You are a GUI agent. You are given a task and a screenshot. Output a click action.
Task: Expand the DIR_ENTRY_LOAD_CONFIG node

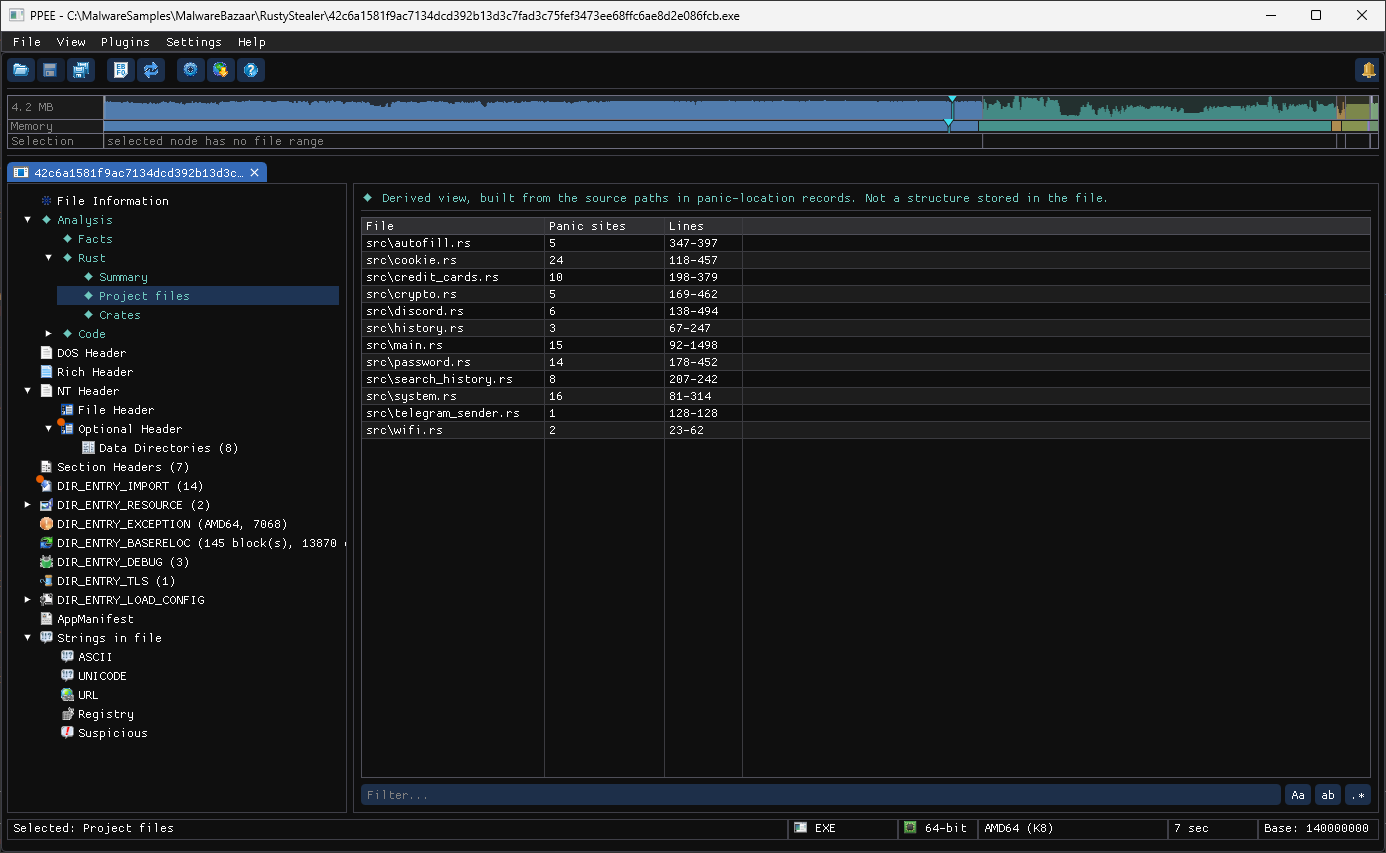tap(28, 600)
